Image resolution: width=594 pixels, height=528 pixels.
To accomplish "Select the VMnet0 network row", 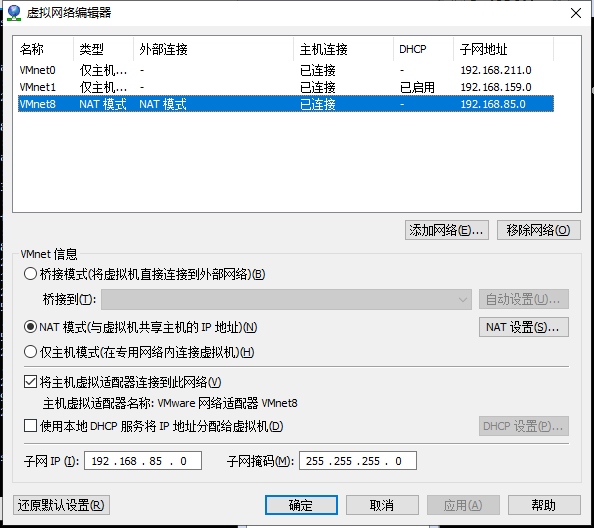I will [286, 70].
